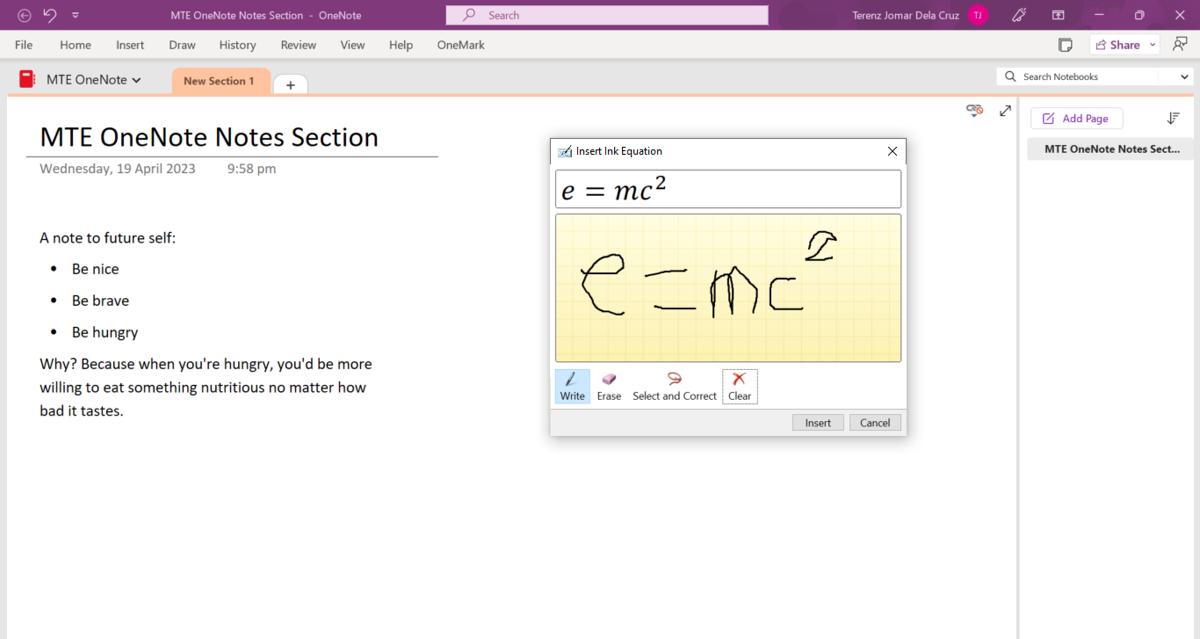Screen dimensions: 1200x639
Task: Open the Search Notebooks dropdown arrow
Action: click(1184, 76)
